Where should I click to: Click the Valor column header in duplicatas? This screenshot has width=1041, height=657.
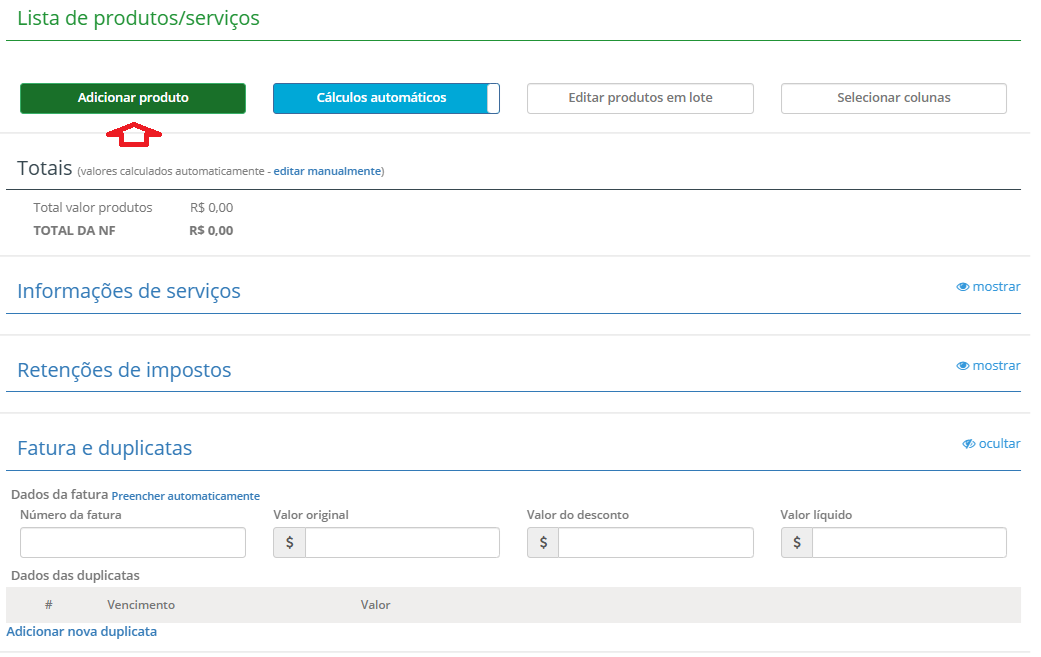[375, 605]
